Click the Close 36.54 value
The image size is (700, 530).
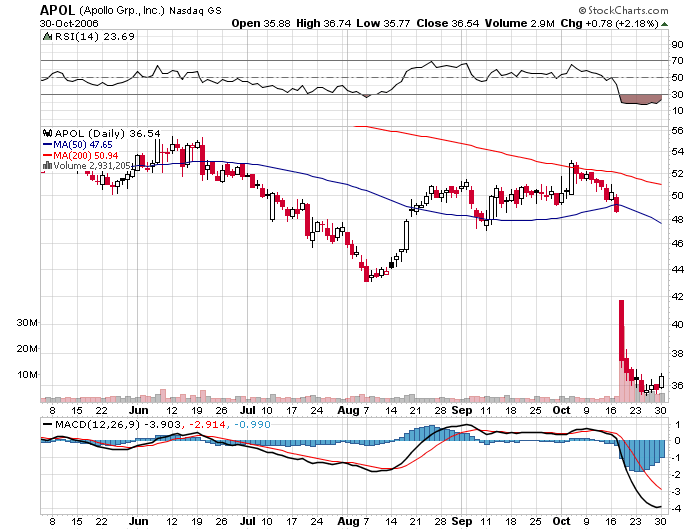click(x=448, y=23)
